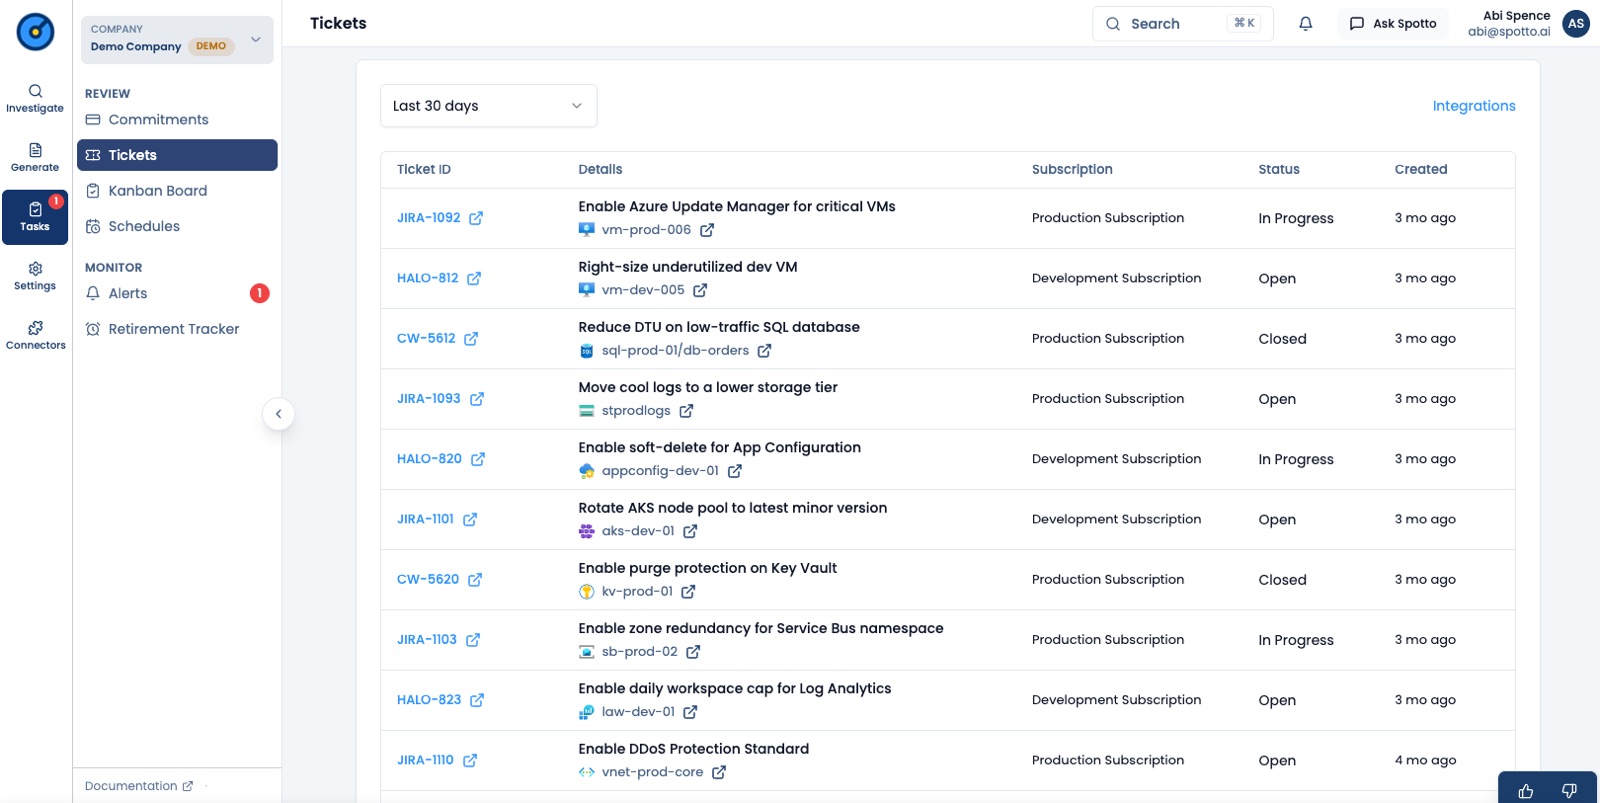The height and width of the screenshot is (803, 1600).
Task: Go to Commitments page
Action: click(177, 119)
